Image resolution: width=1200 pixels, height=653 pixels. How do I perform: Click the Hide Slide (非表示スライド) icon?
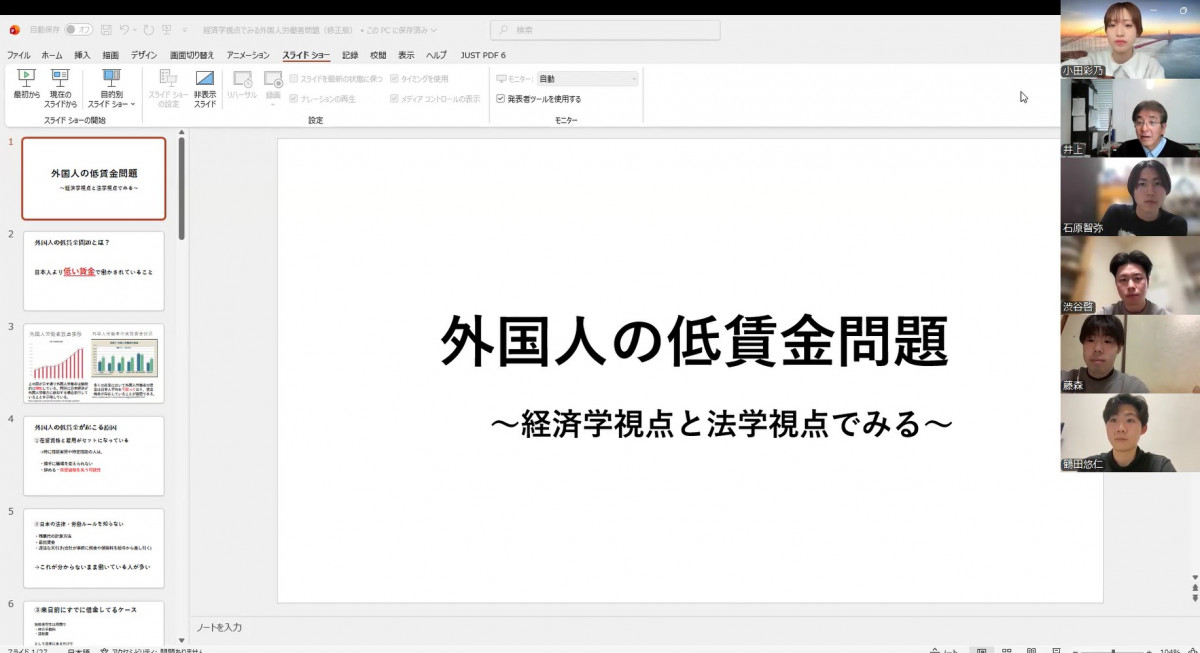[204, 84]
